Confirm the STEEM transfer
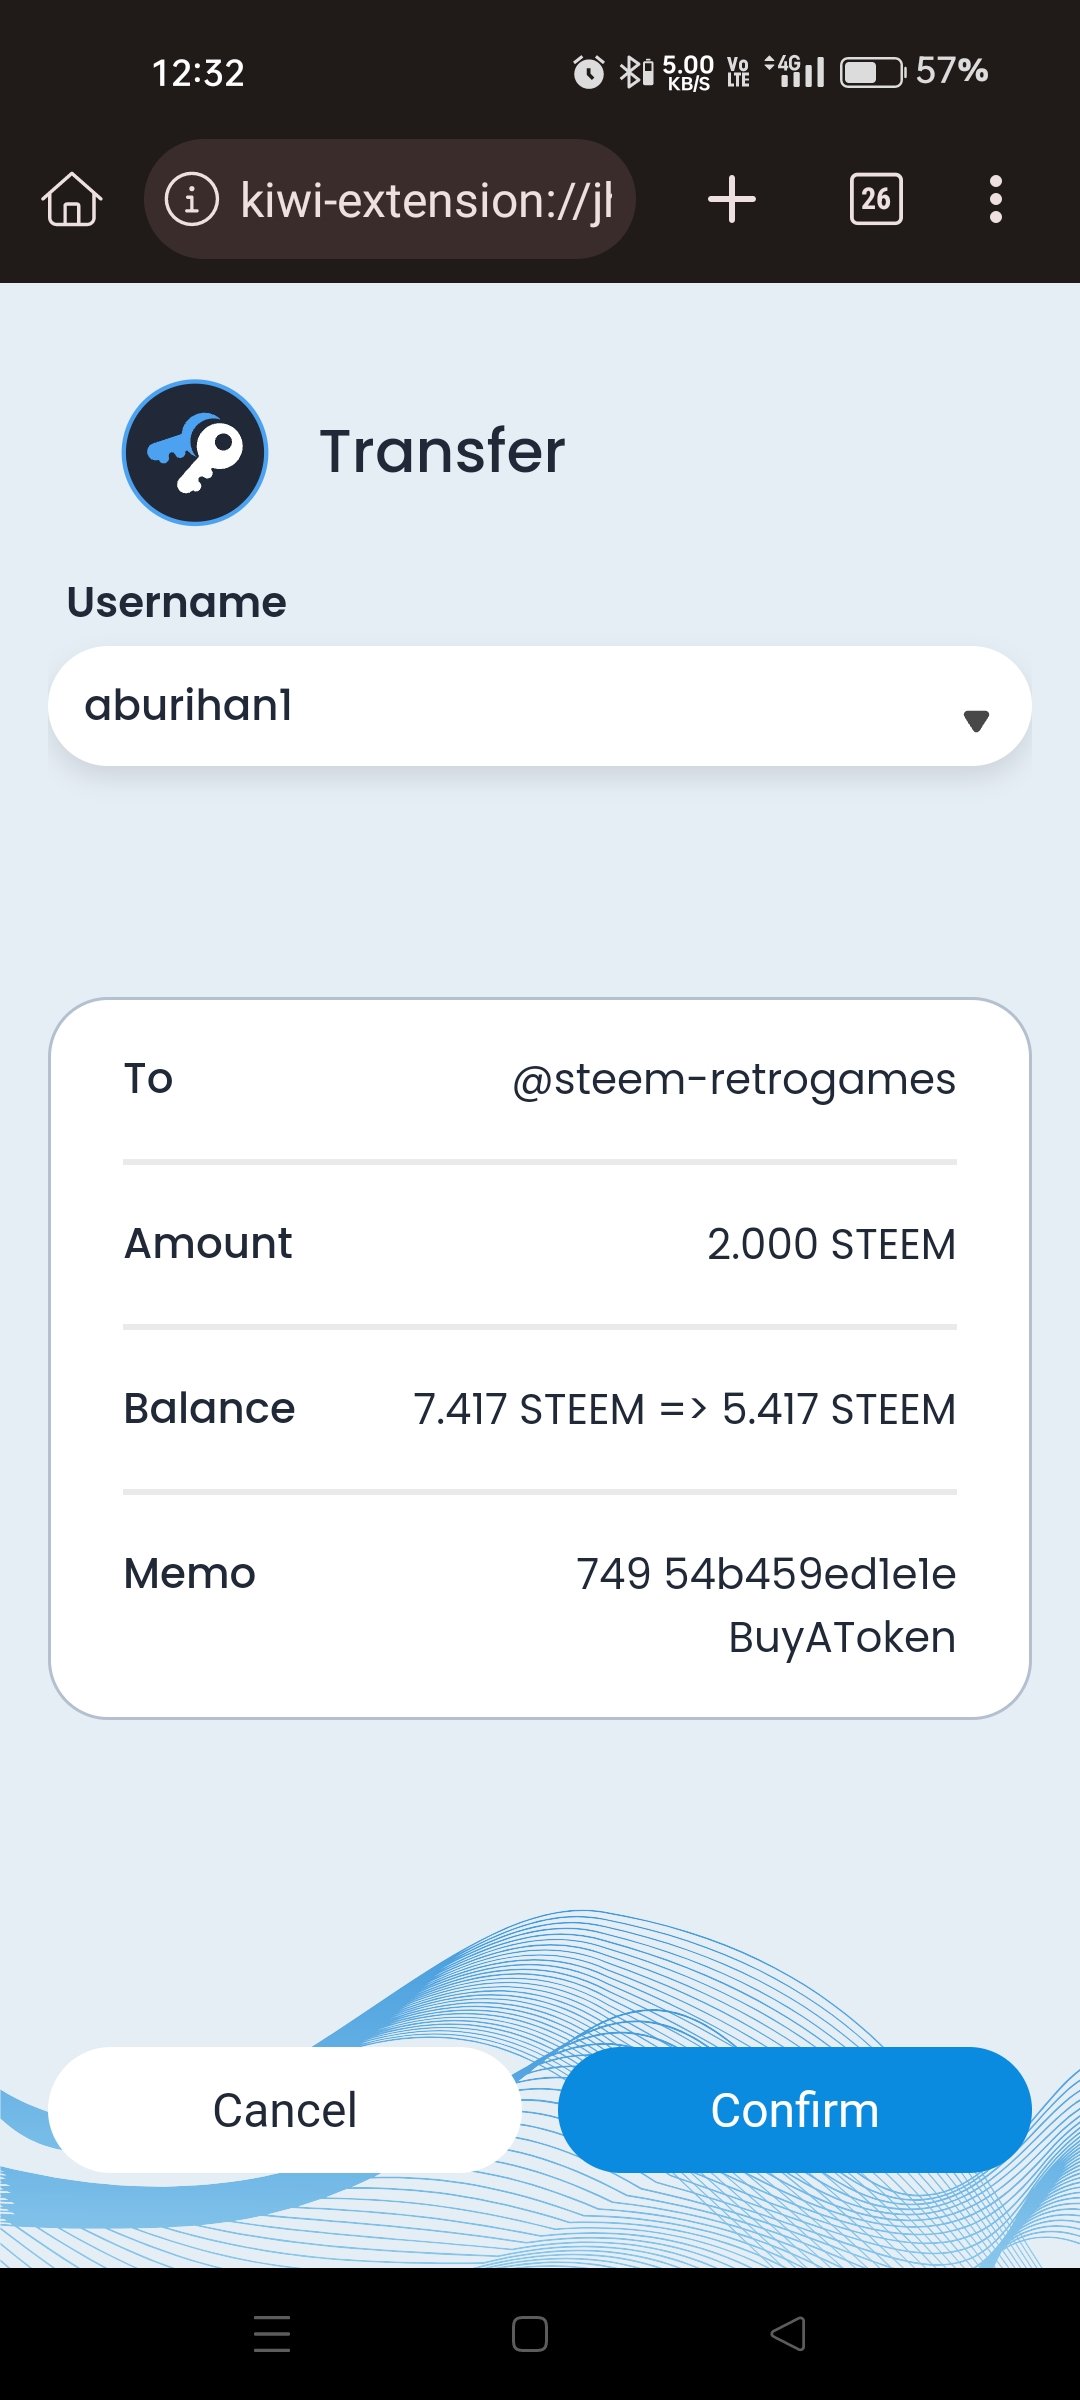 tap(794, 2110)
